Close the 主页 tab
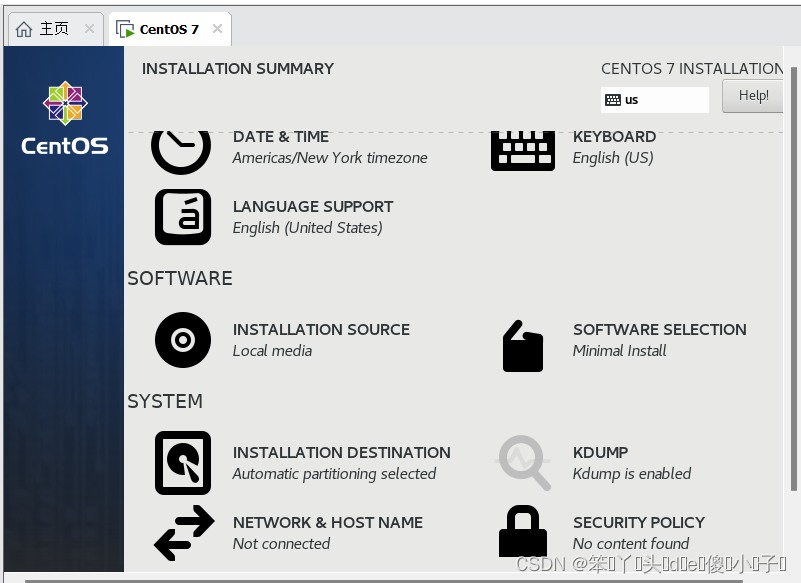Viewport: 801px width, 583px height. click(x=89, y=29)
